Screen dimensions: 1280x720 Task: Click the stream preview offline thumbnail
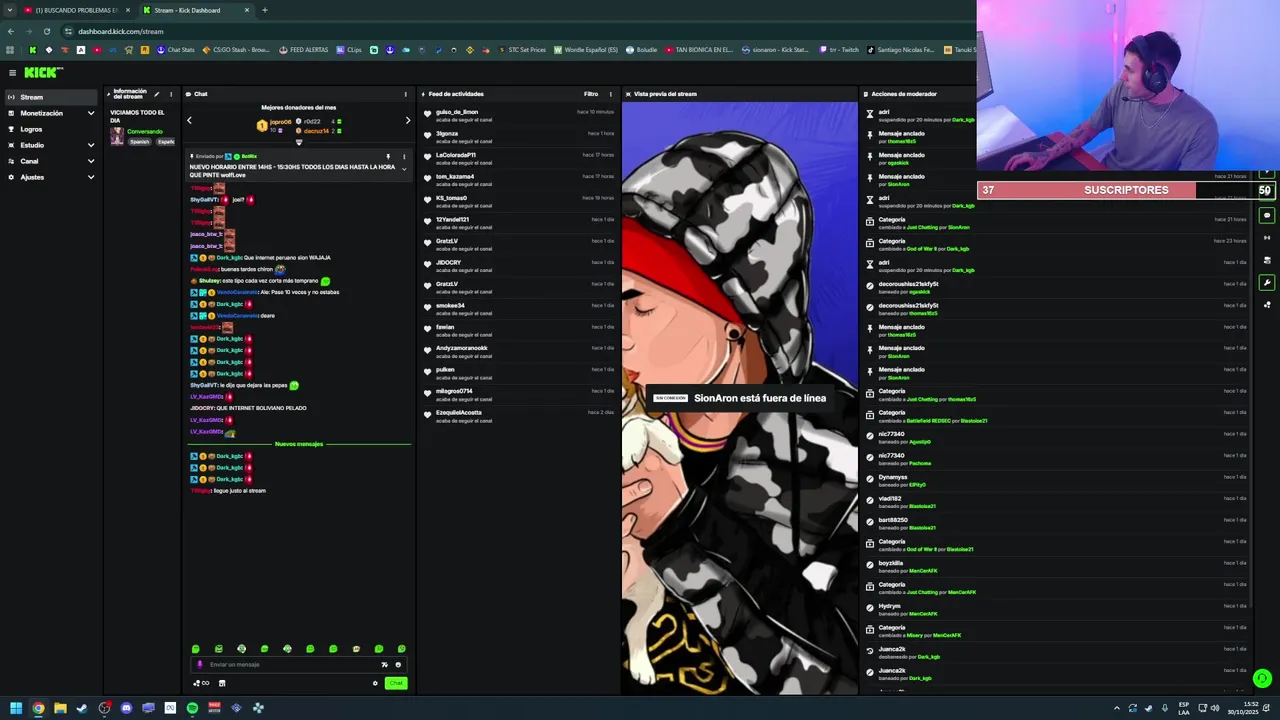740,398
